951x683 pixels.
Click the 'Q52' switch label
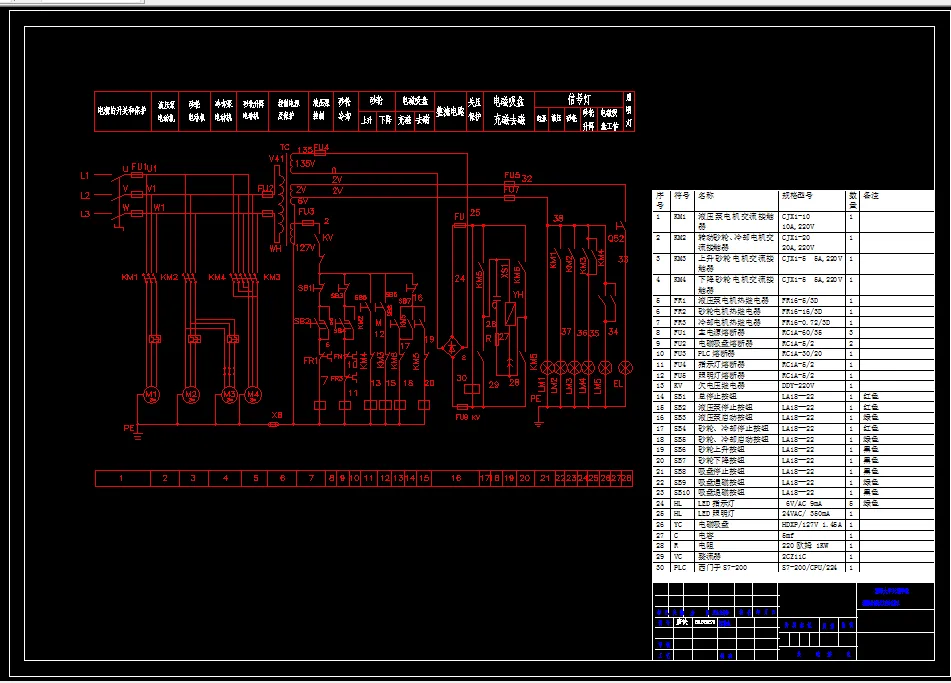[x=616, y=238]
